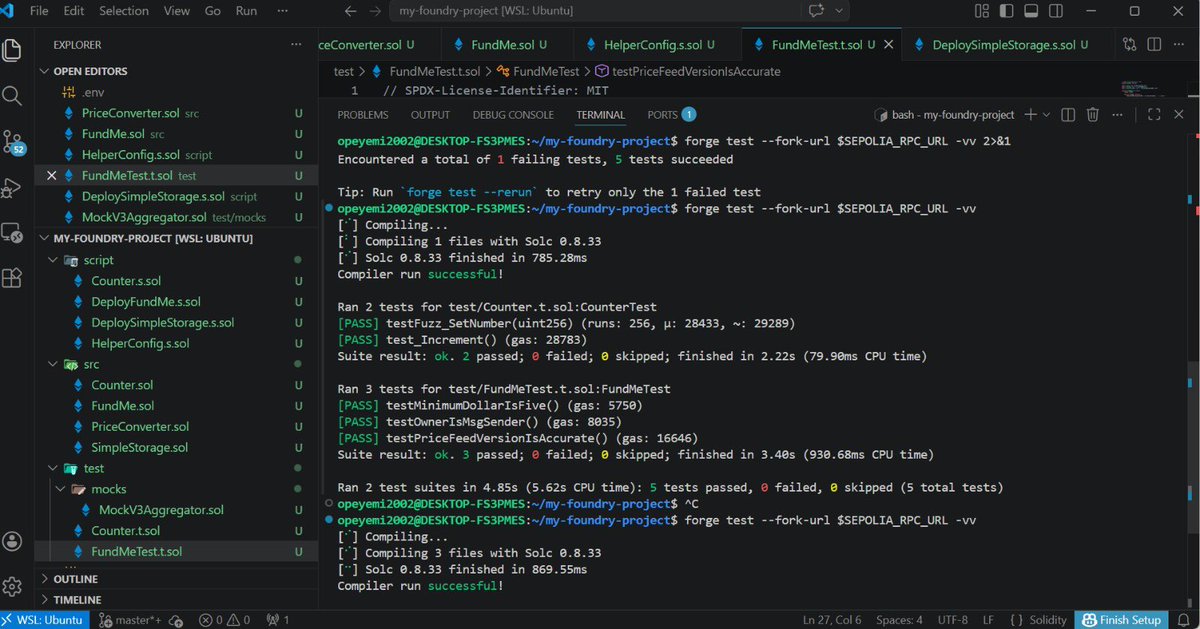Open the Edit menu
Viewport: 1200px width, 629px height.
(73, 11)
